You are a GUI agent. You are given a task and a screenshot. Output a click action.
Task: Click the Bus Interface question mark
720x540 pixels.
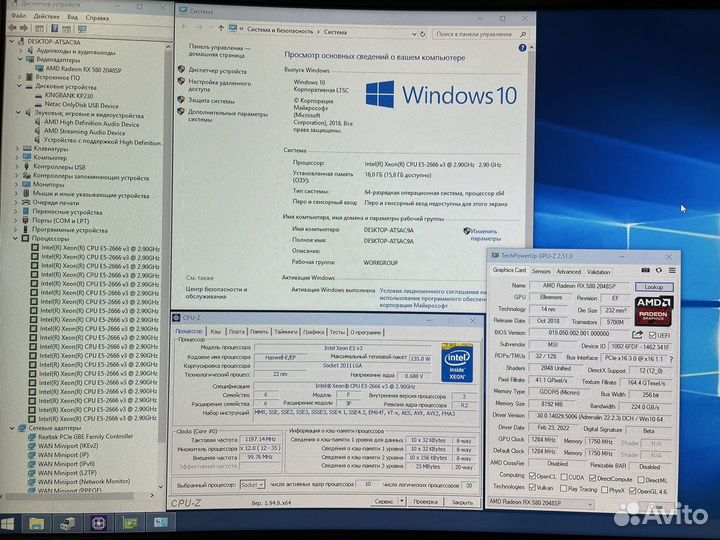(x=671, y=359)
